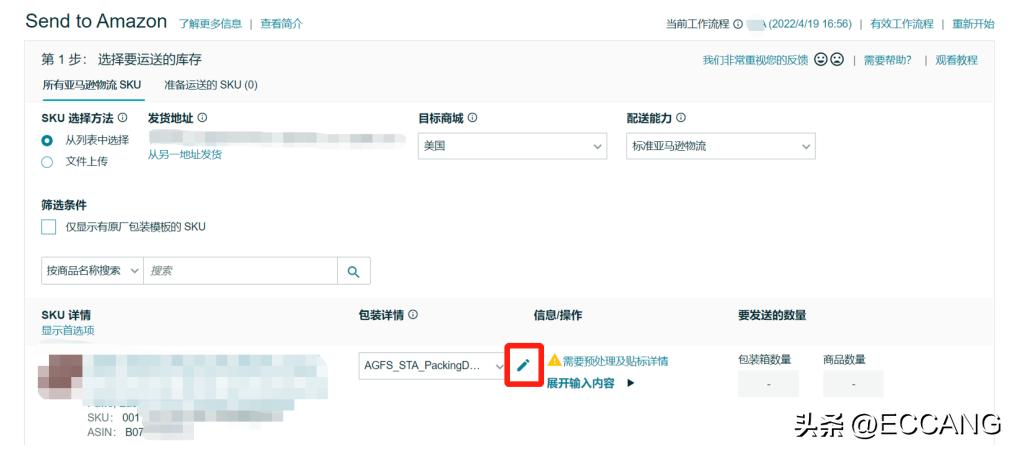Switch to 准备运送的 SKU (0) tab
The width and height of the screenshot is (1016, 453).
coord(211,85)
